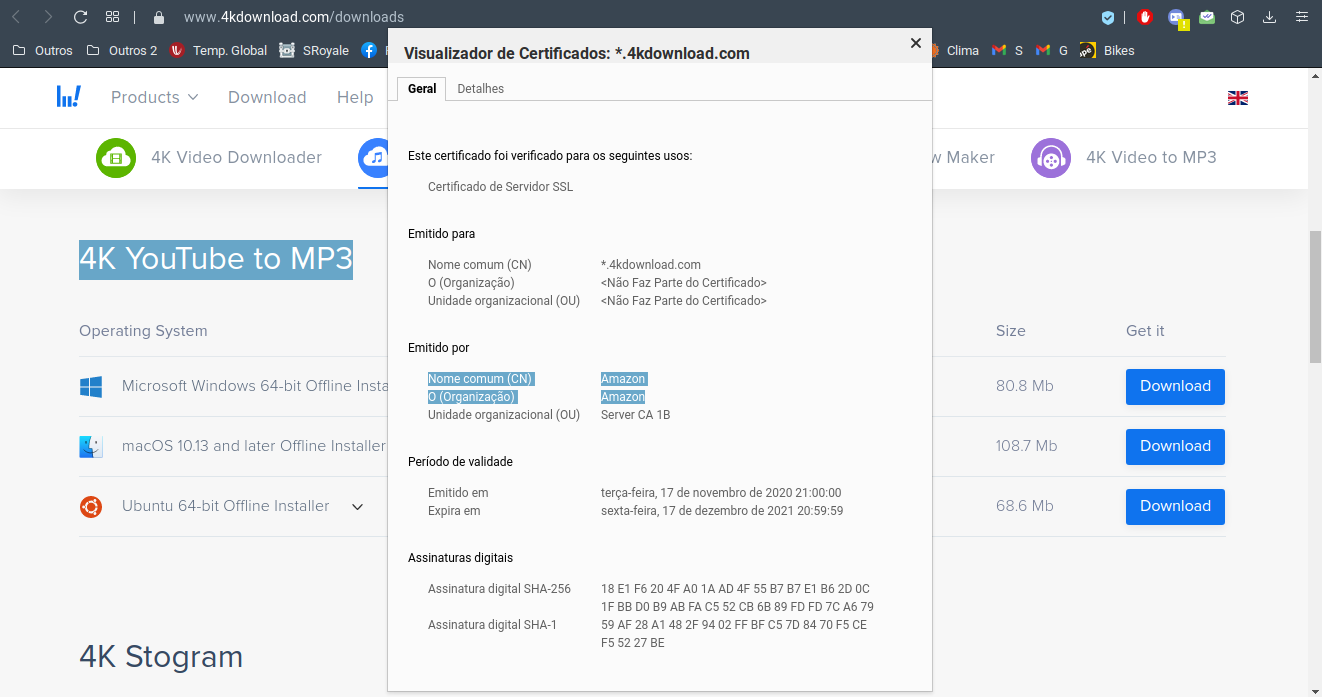Open the Temp. Global bookmark

click(218, 50)
